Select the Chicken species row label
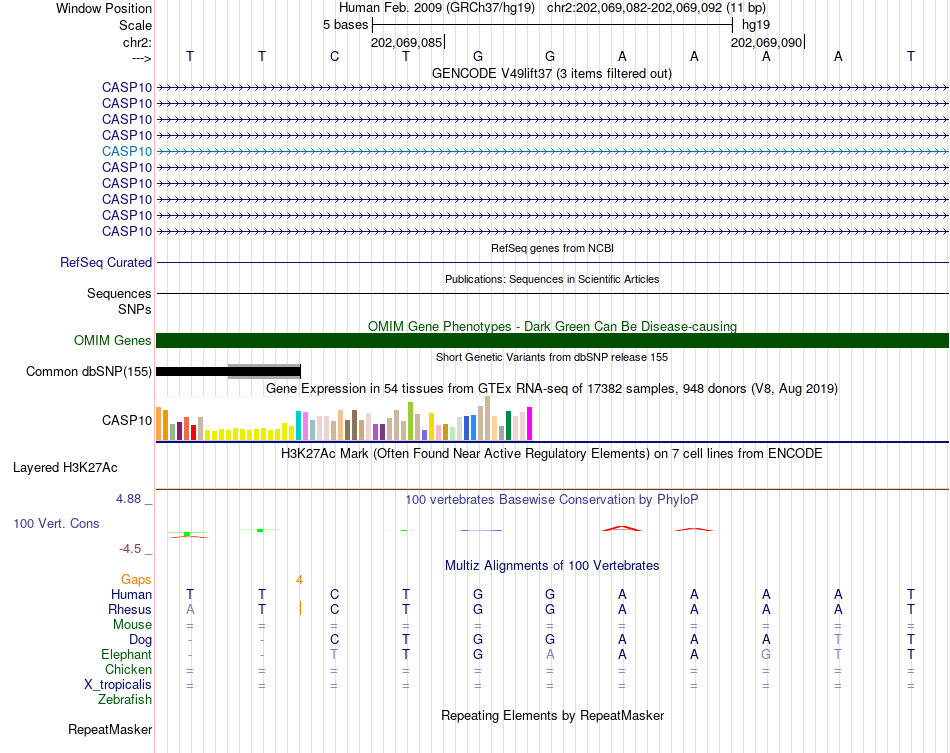Image resolution: width=950 pixels, height=753 pixels. click(128, 669)
